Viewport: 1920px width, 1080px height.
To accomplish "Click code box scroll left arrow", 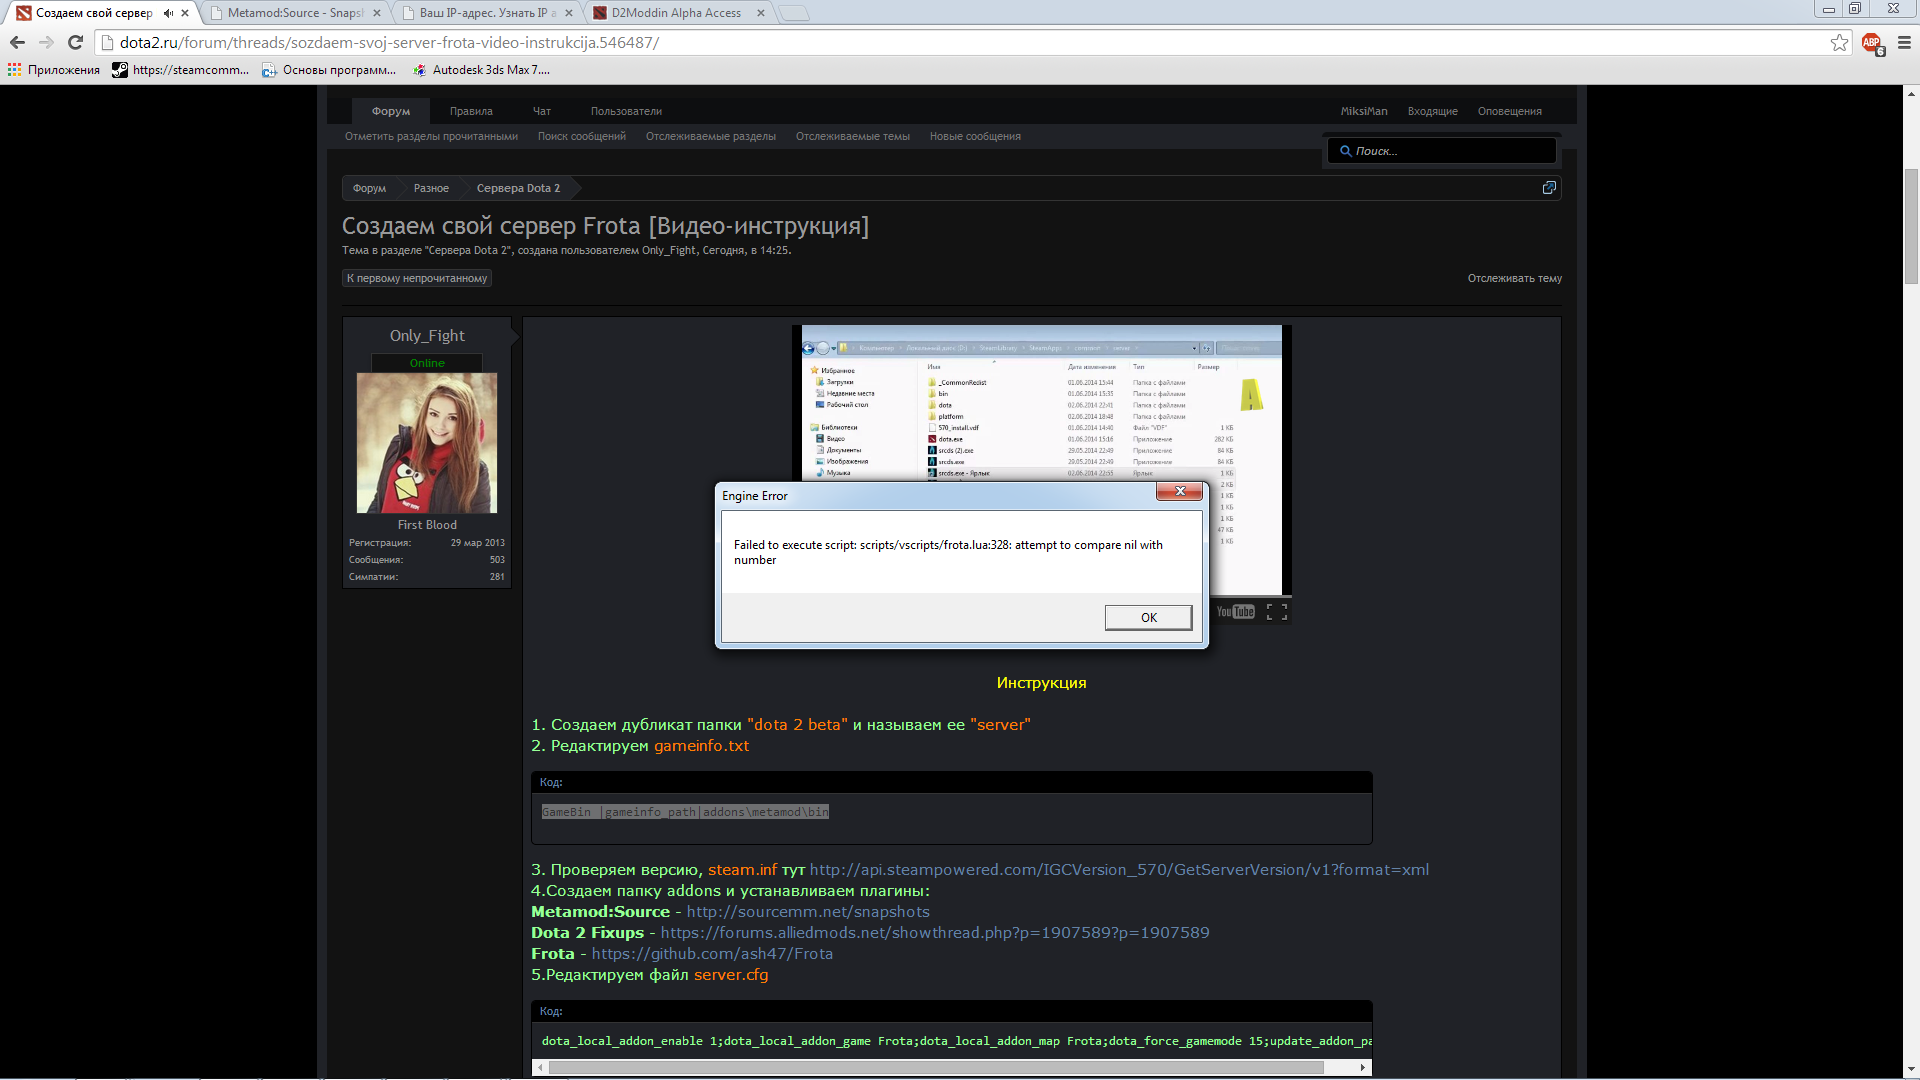I will tap(540, 1068).
